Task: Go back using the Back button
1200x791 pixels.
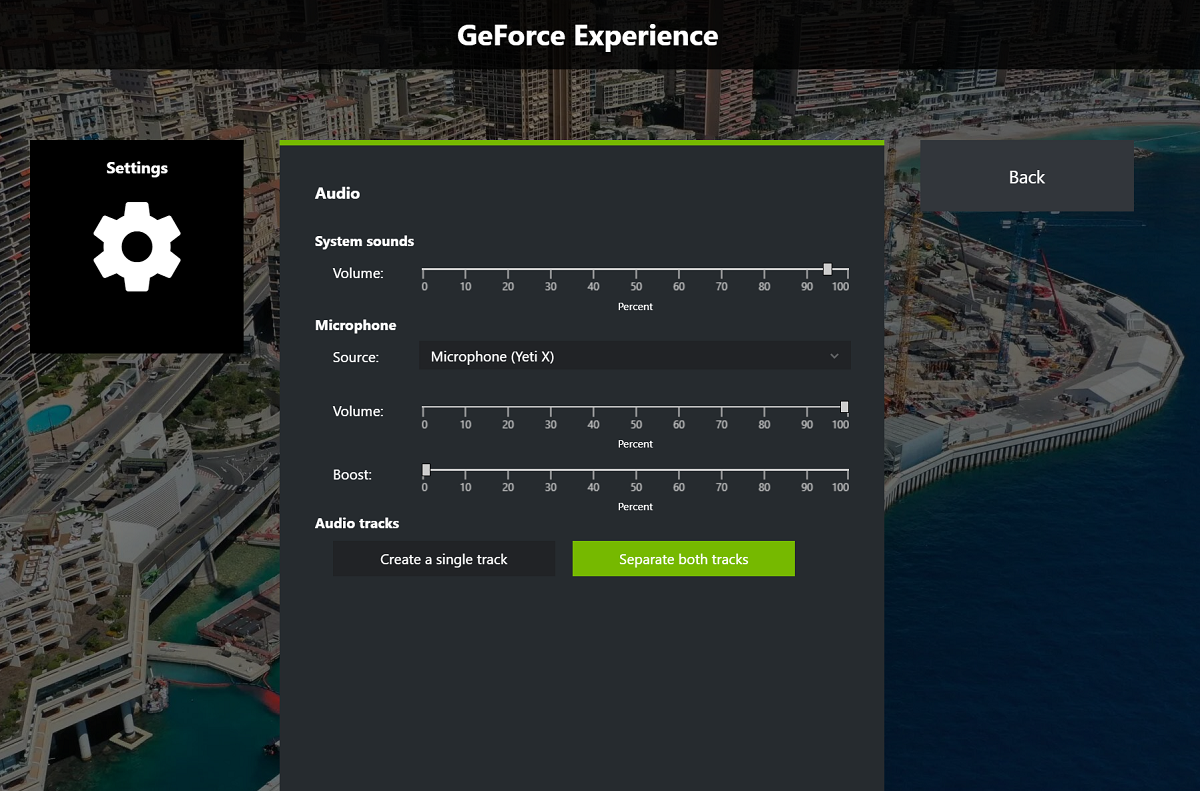Action: point(1027,177)
